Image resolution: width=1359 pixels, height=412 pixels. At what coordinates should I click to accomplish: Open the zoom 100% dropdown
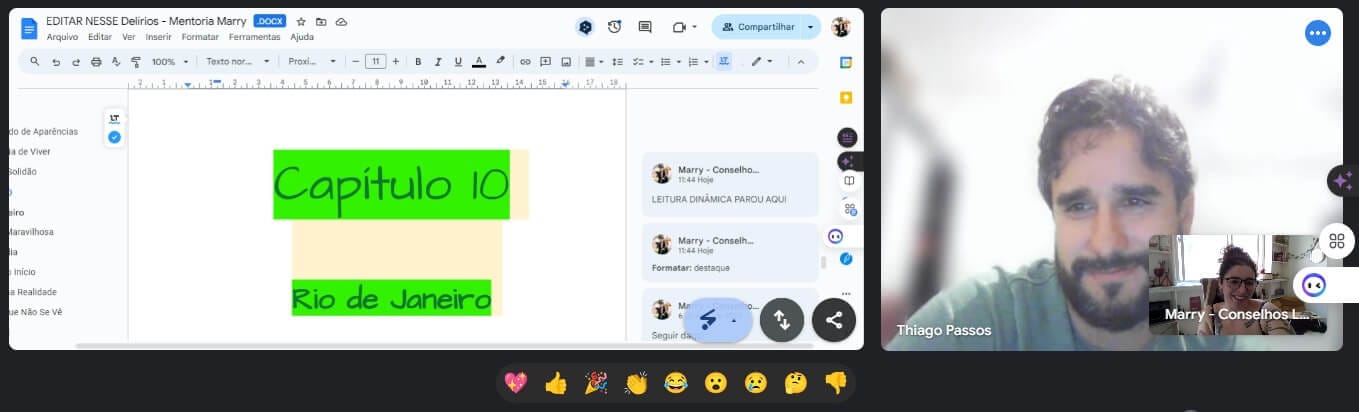[x=169, y=62]
